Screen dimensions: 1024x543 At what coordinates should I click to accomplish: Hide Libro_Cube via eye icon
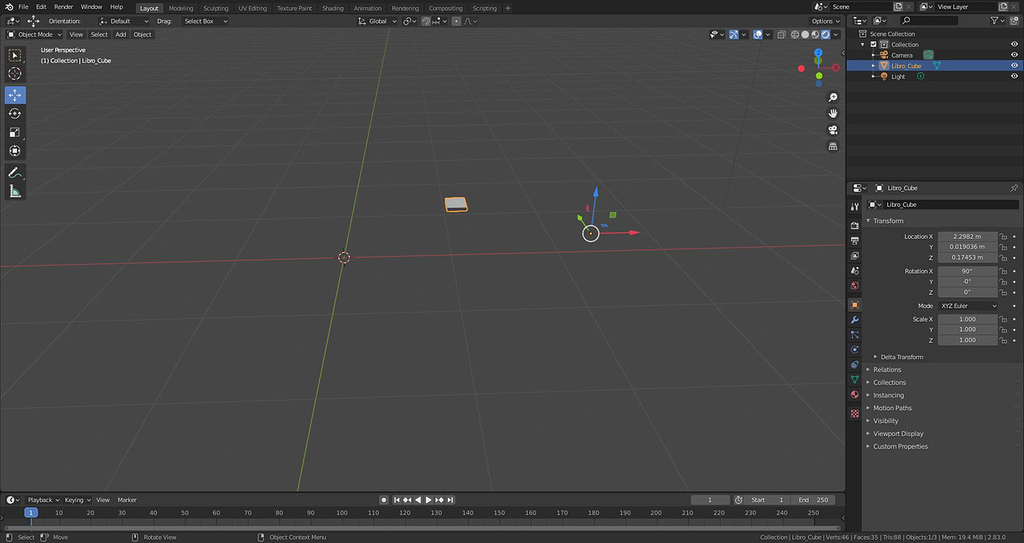click(1014, 65)
